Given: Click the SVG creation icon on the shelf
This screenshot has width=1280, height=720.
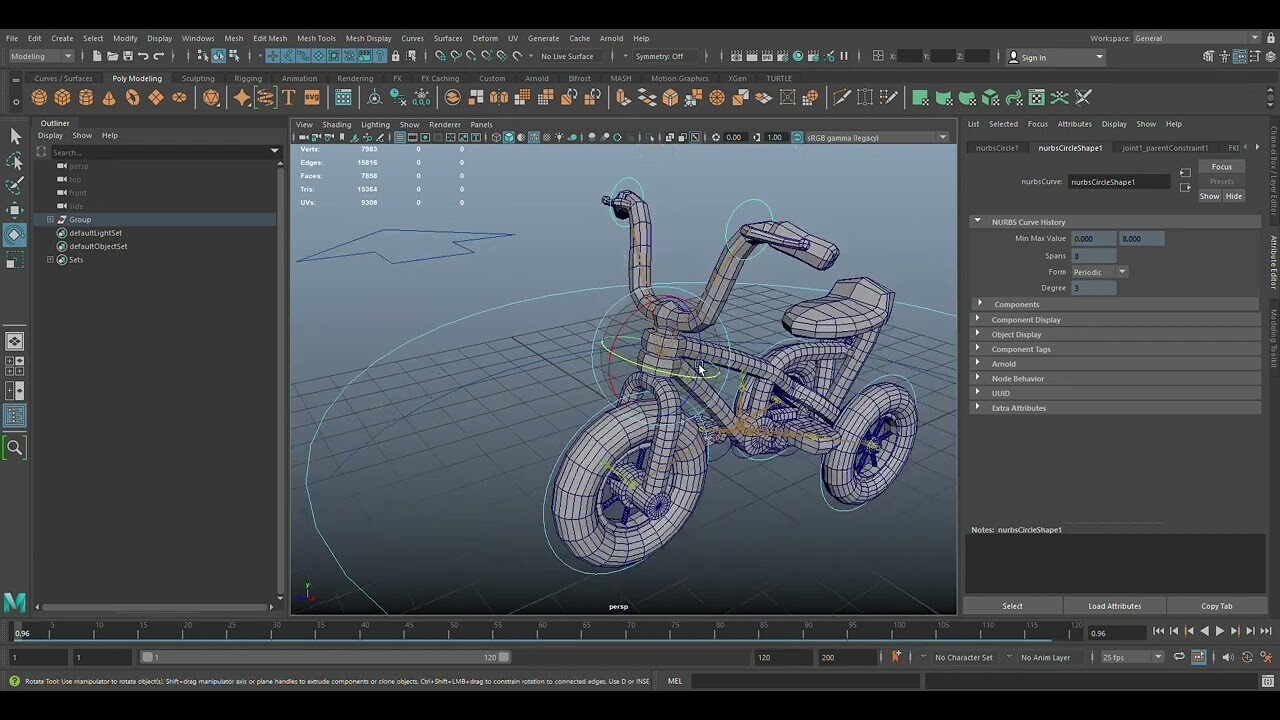Looking at the screenshot, I should (310, 97).
